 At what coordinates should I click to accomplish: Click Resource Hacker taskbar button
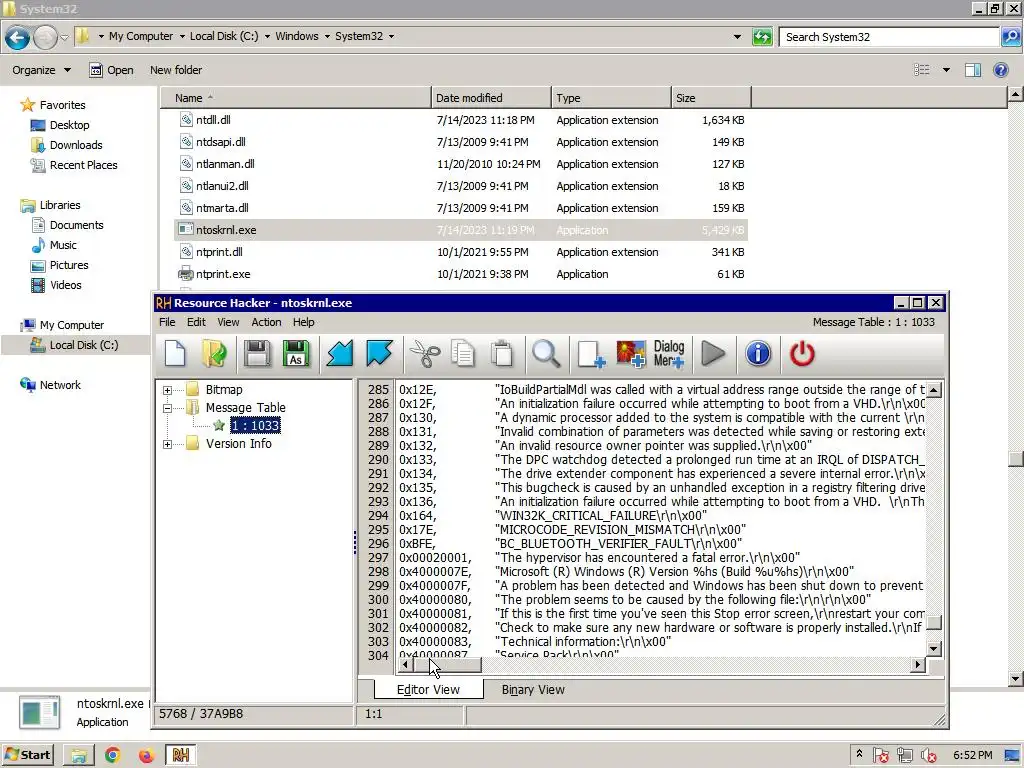[x=181, y=756]
